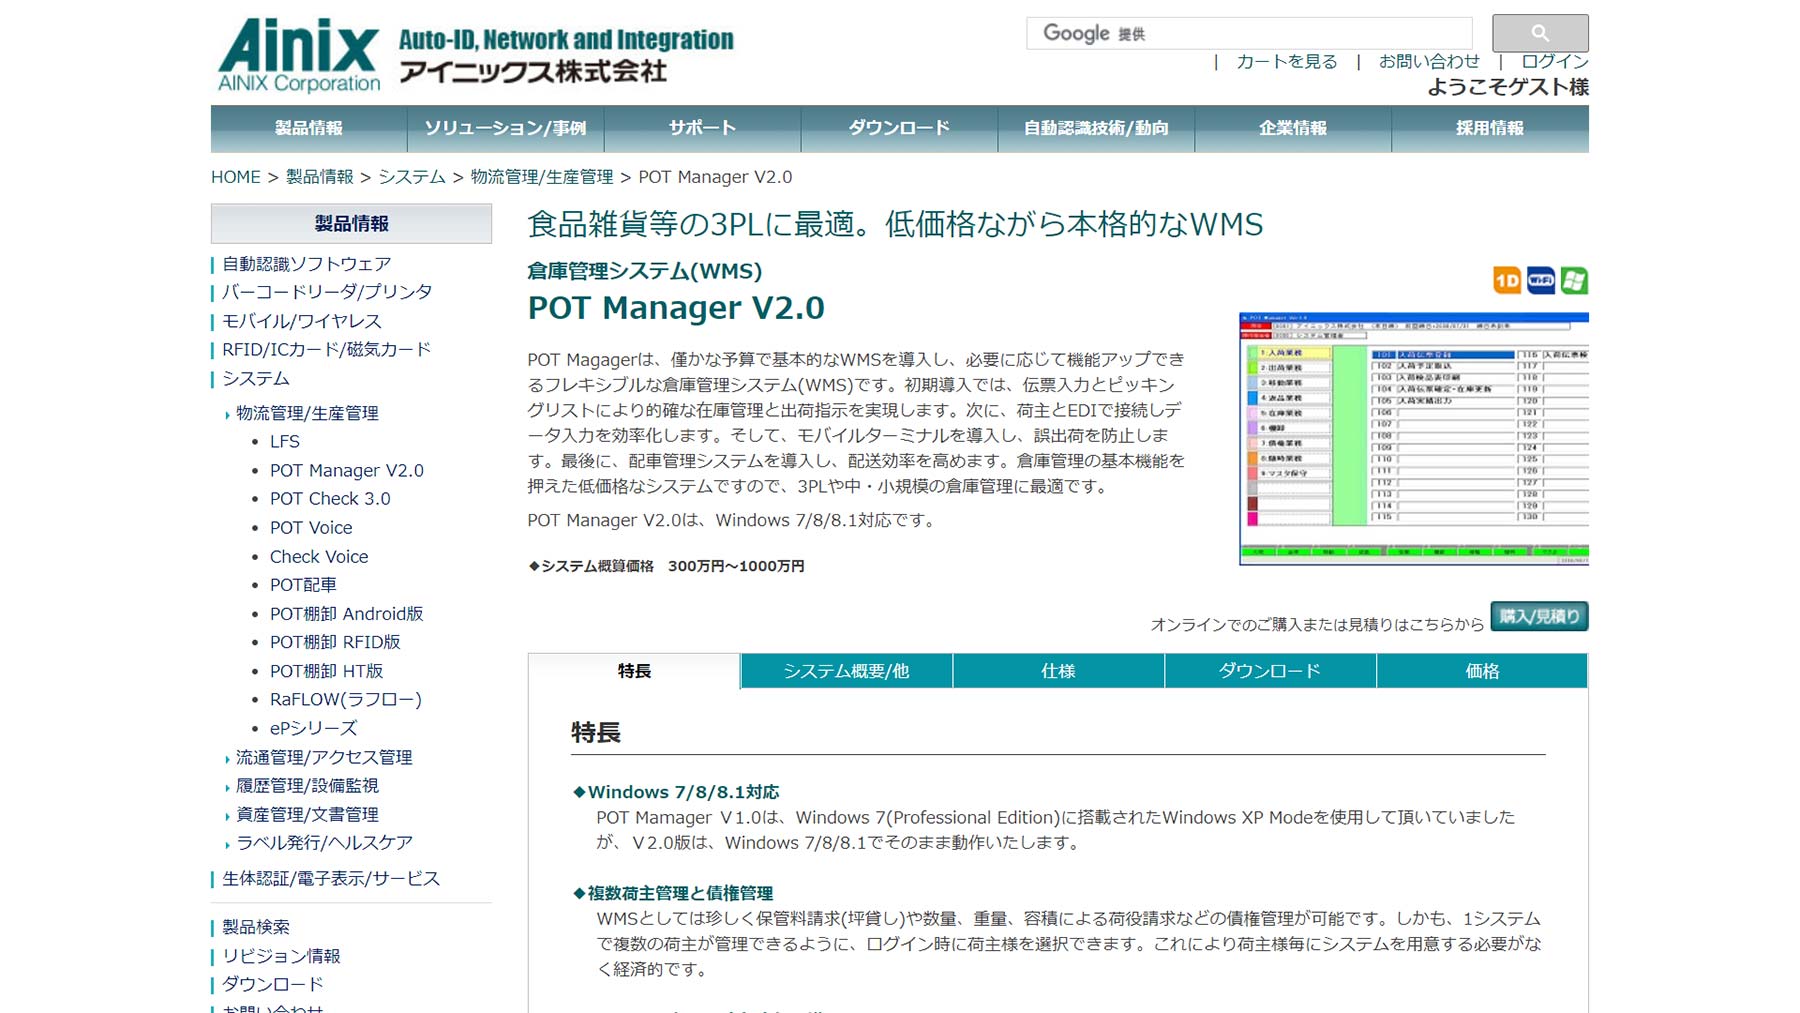Open POT棚卸 HT版 sidebar item
Image resolution: width=1800 pixels, height=1013 pixels.
pos(327,671)
